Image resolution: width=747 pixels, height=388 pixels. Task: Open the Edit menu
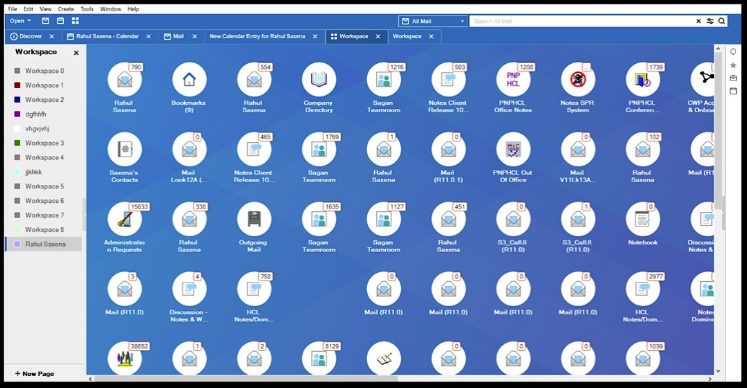29,9
